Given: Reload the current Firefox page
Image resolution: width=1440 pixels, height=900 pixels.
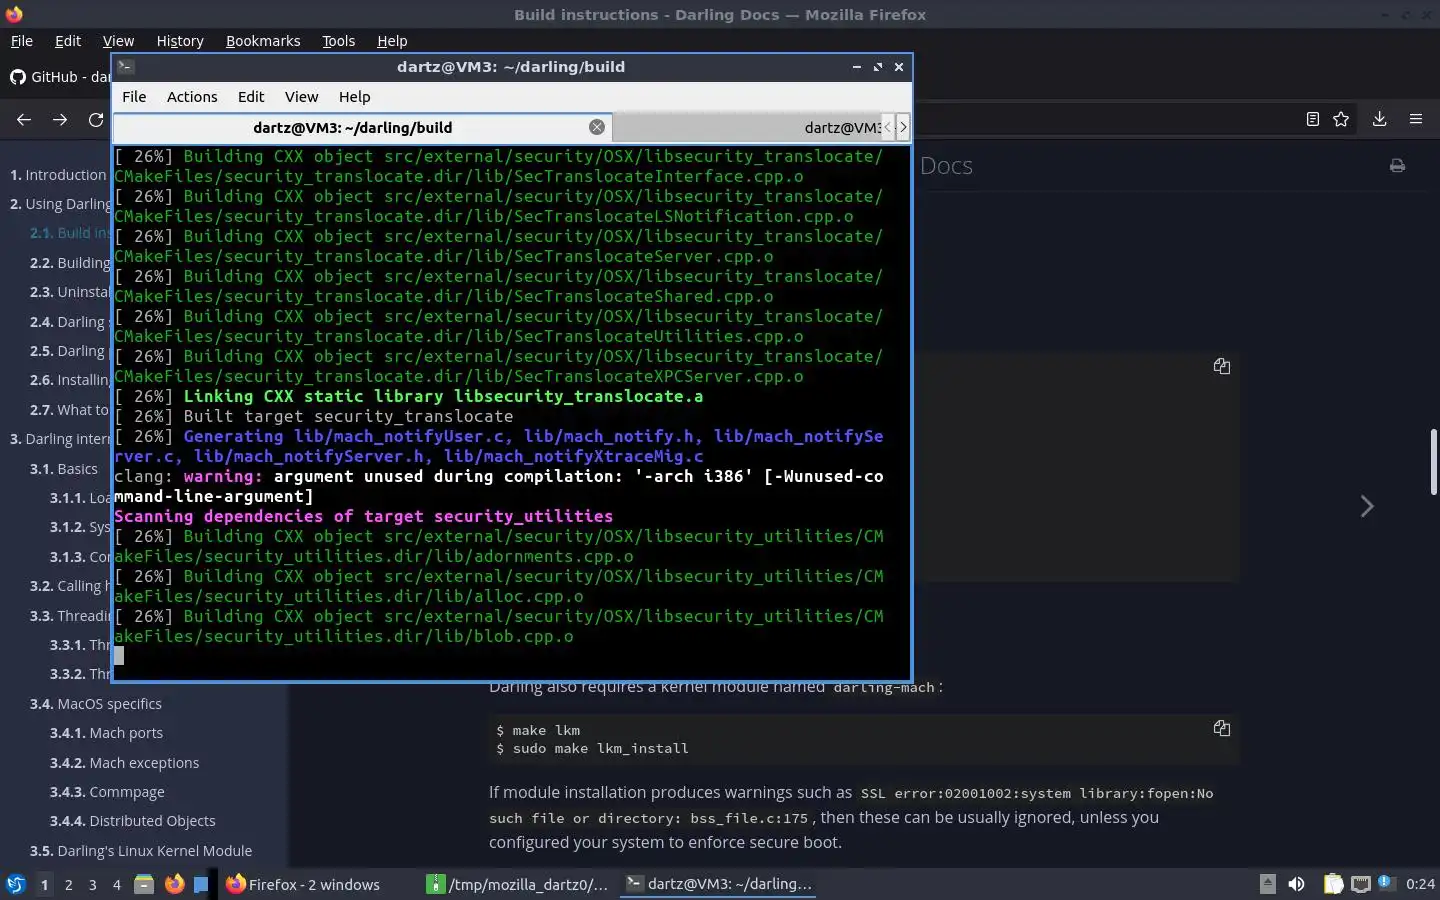Looking at the screenshot, I should [x=96, y=119].
